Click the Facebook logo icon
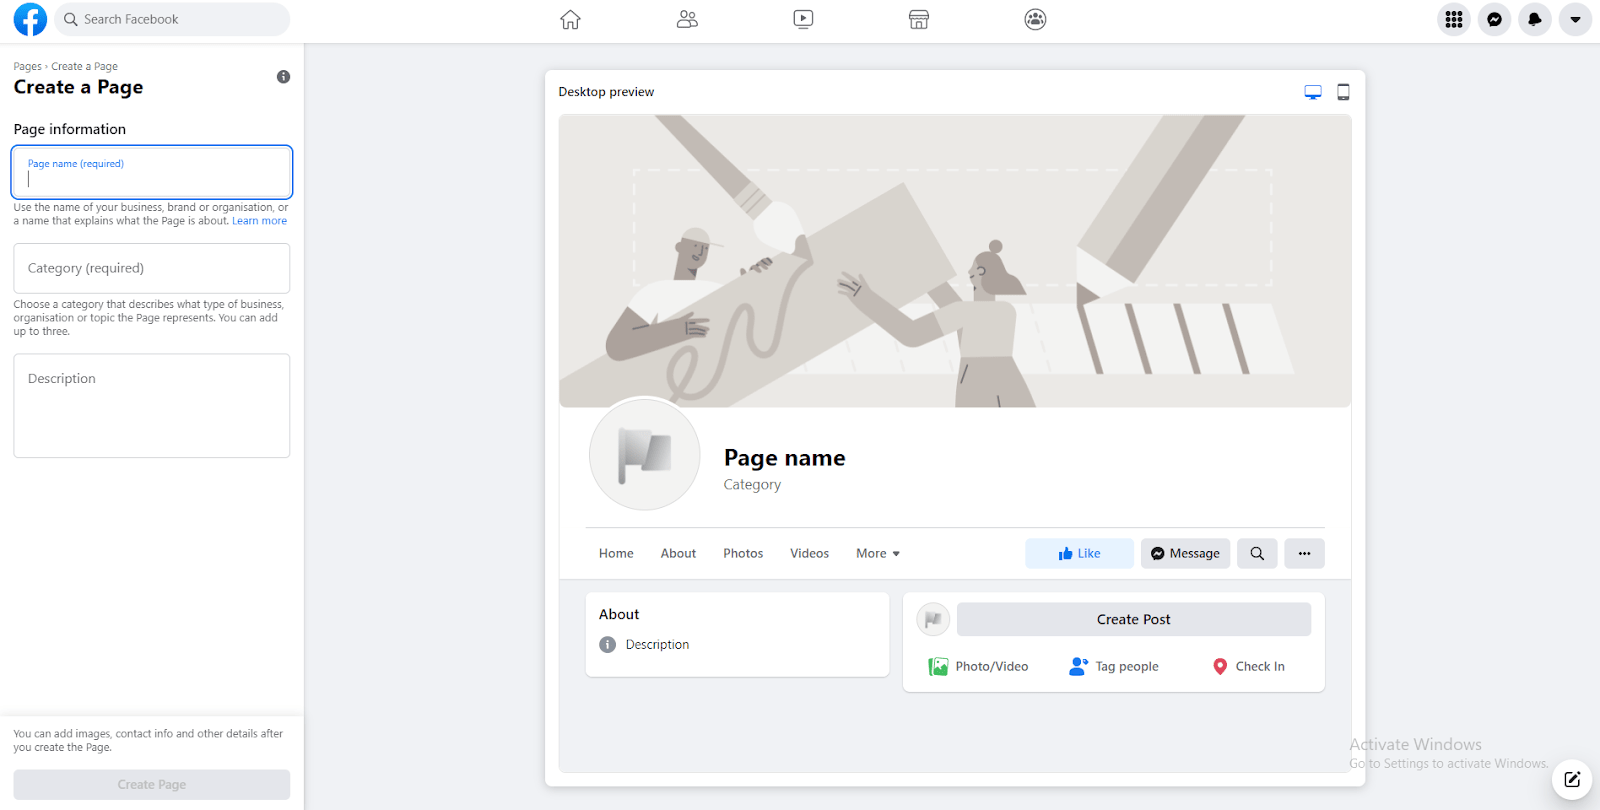Screen dimensions: 1600x810 pos(30,19)
